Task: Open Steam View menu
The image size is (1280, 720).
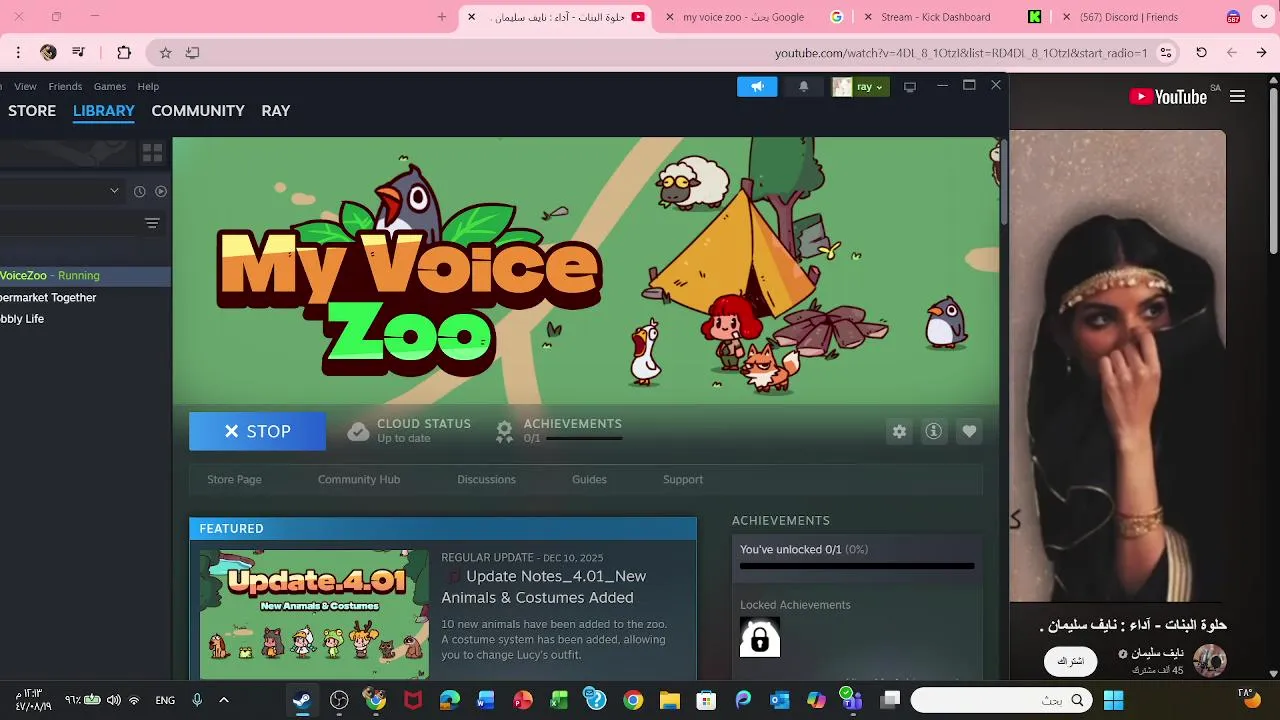Action: coord(25,87)
